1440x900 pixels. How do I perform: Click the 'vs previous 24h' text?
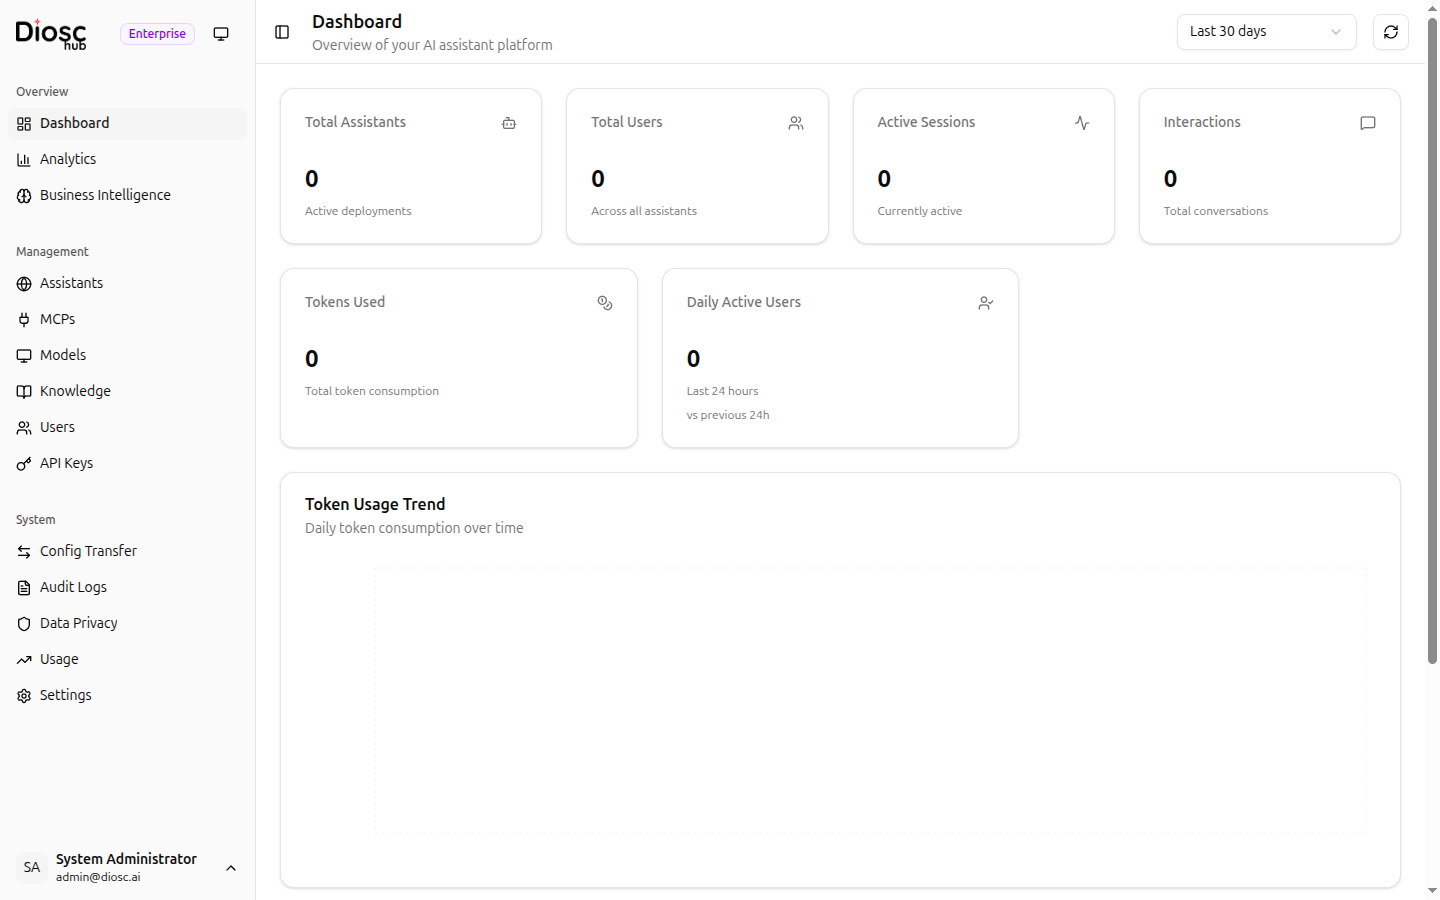tap(728, 415)
